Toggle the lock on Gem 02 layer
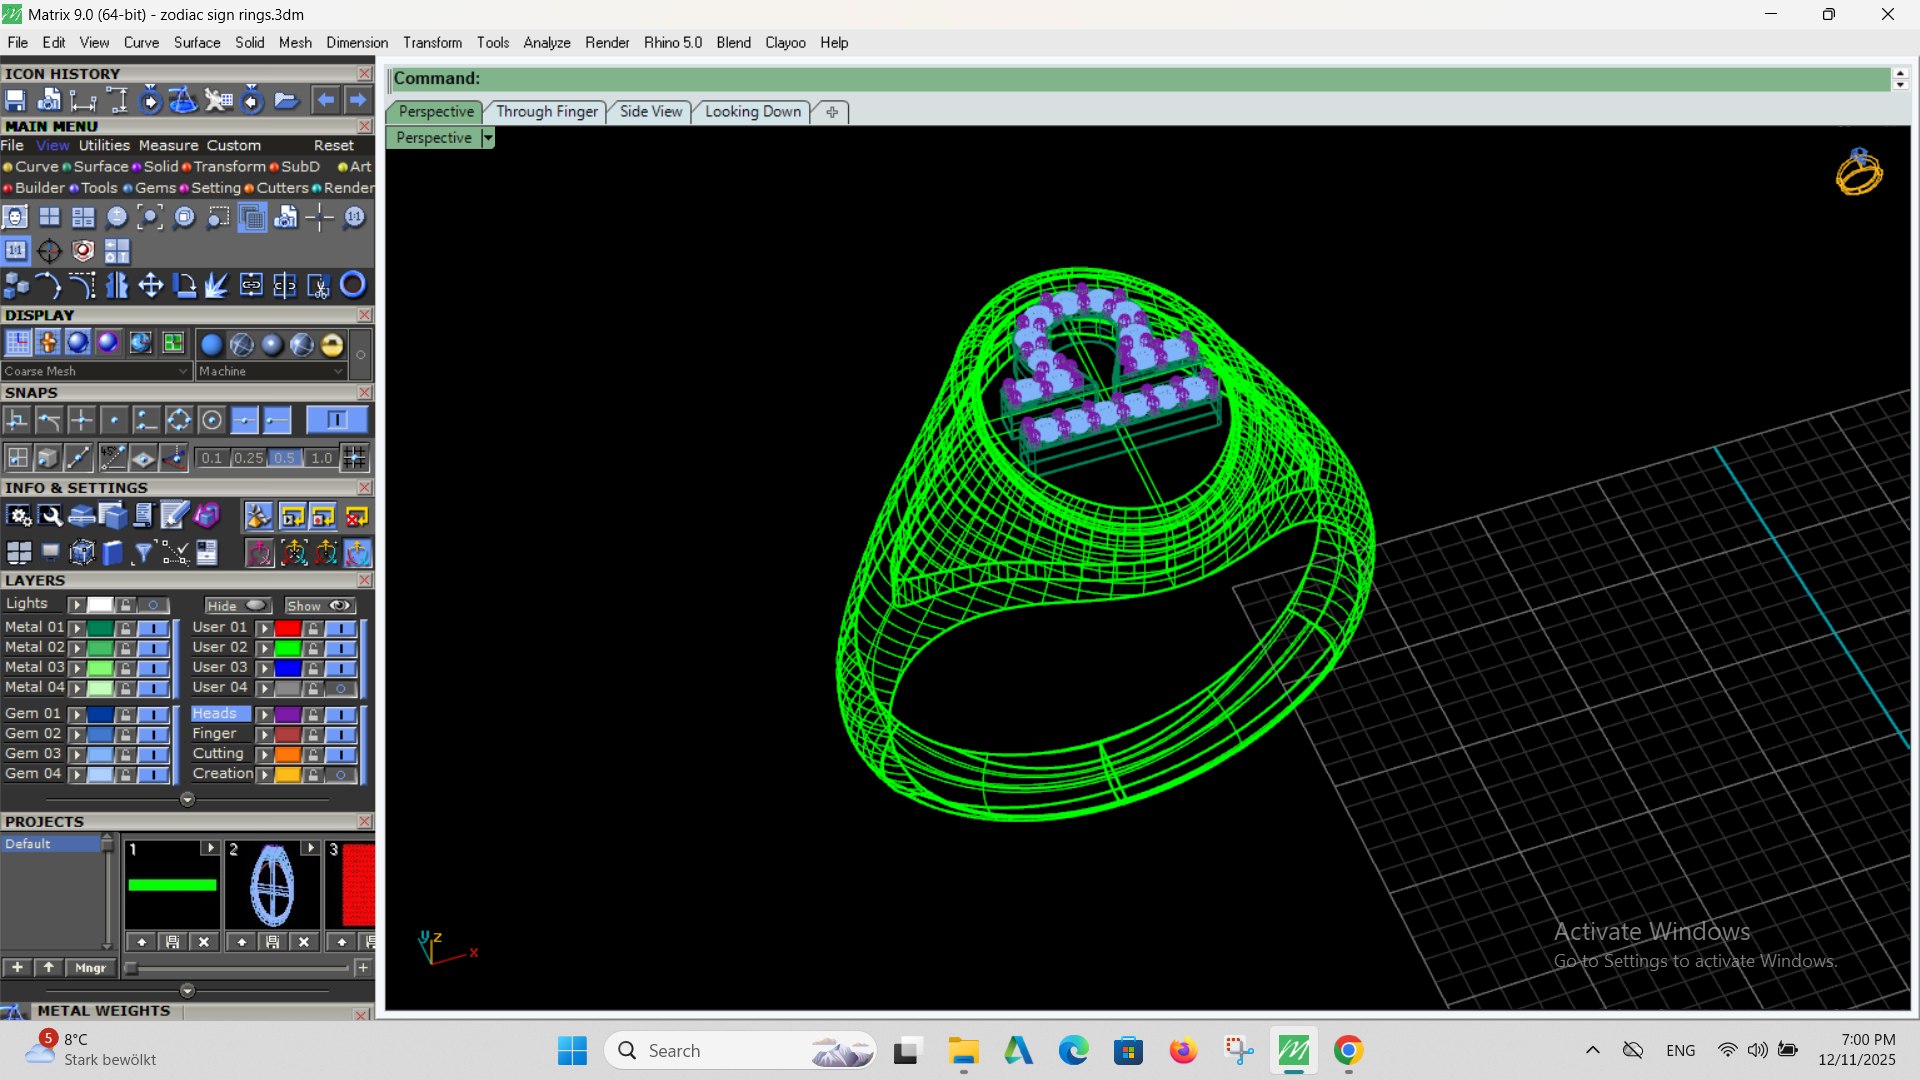The height and width of the screenshot is (1080, 1920). [x=126, y=734]
